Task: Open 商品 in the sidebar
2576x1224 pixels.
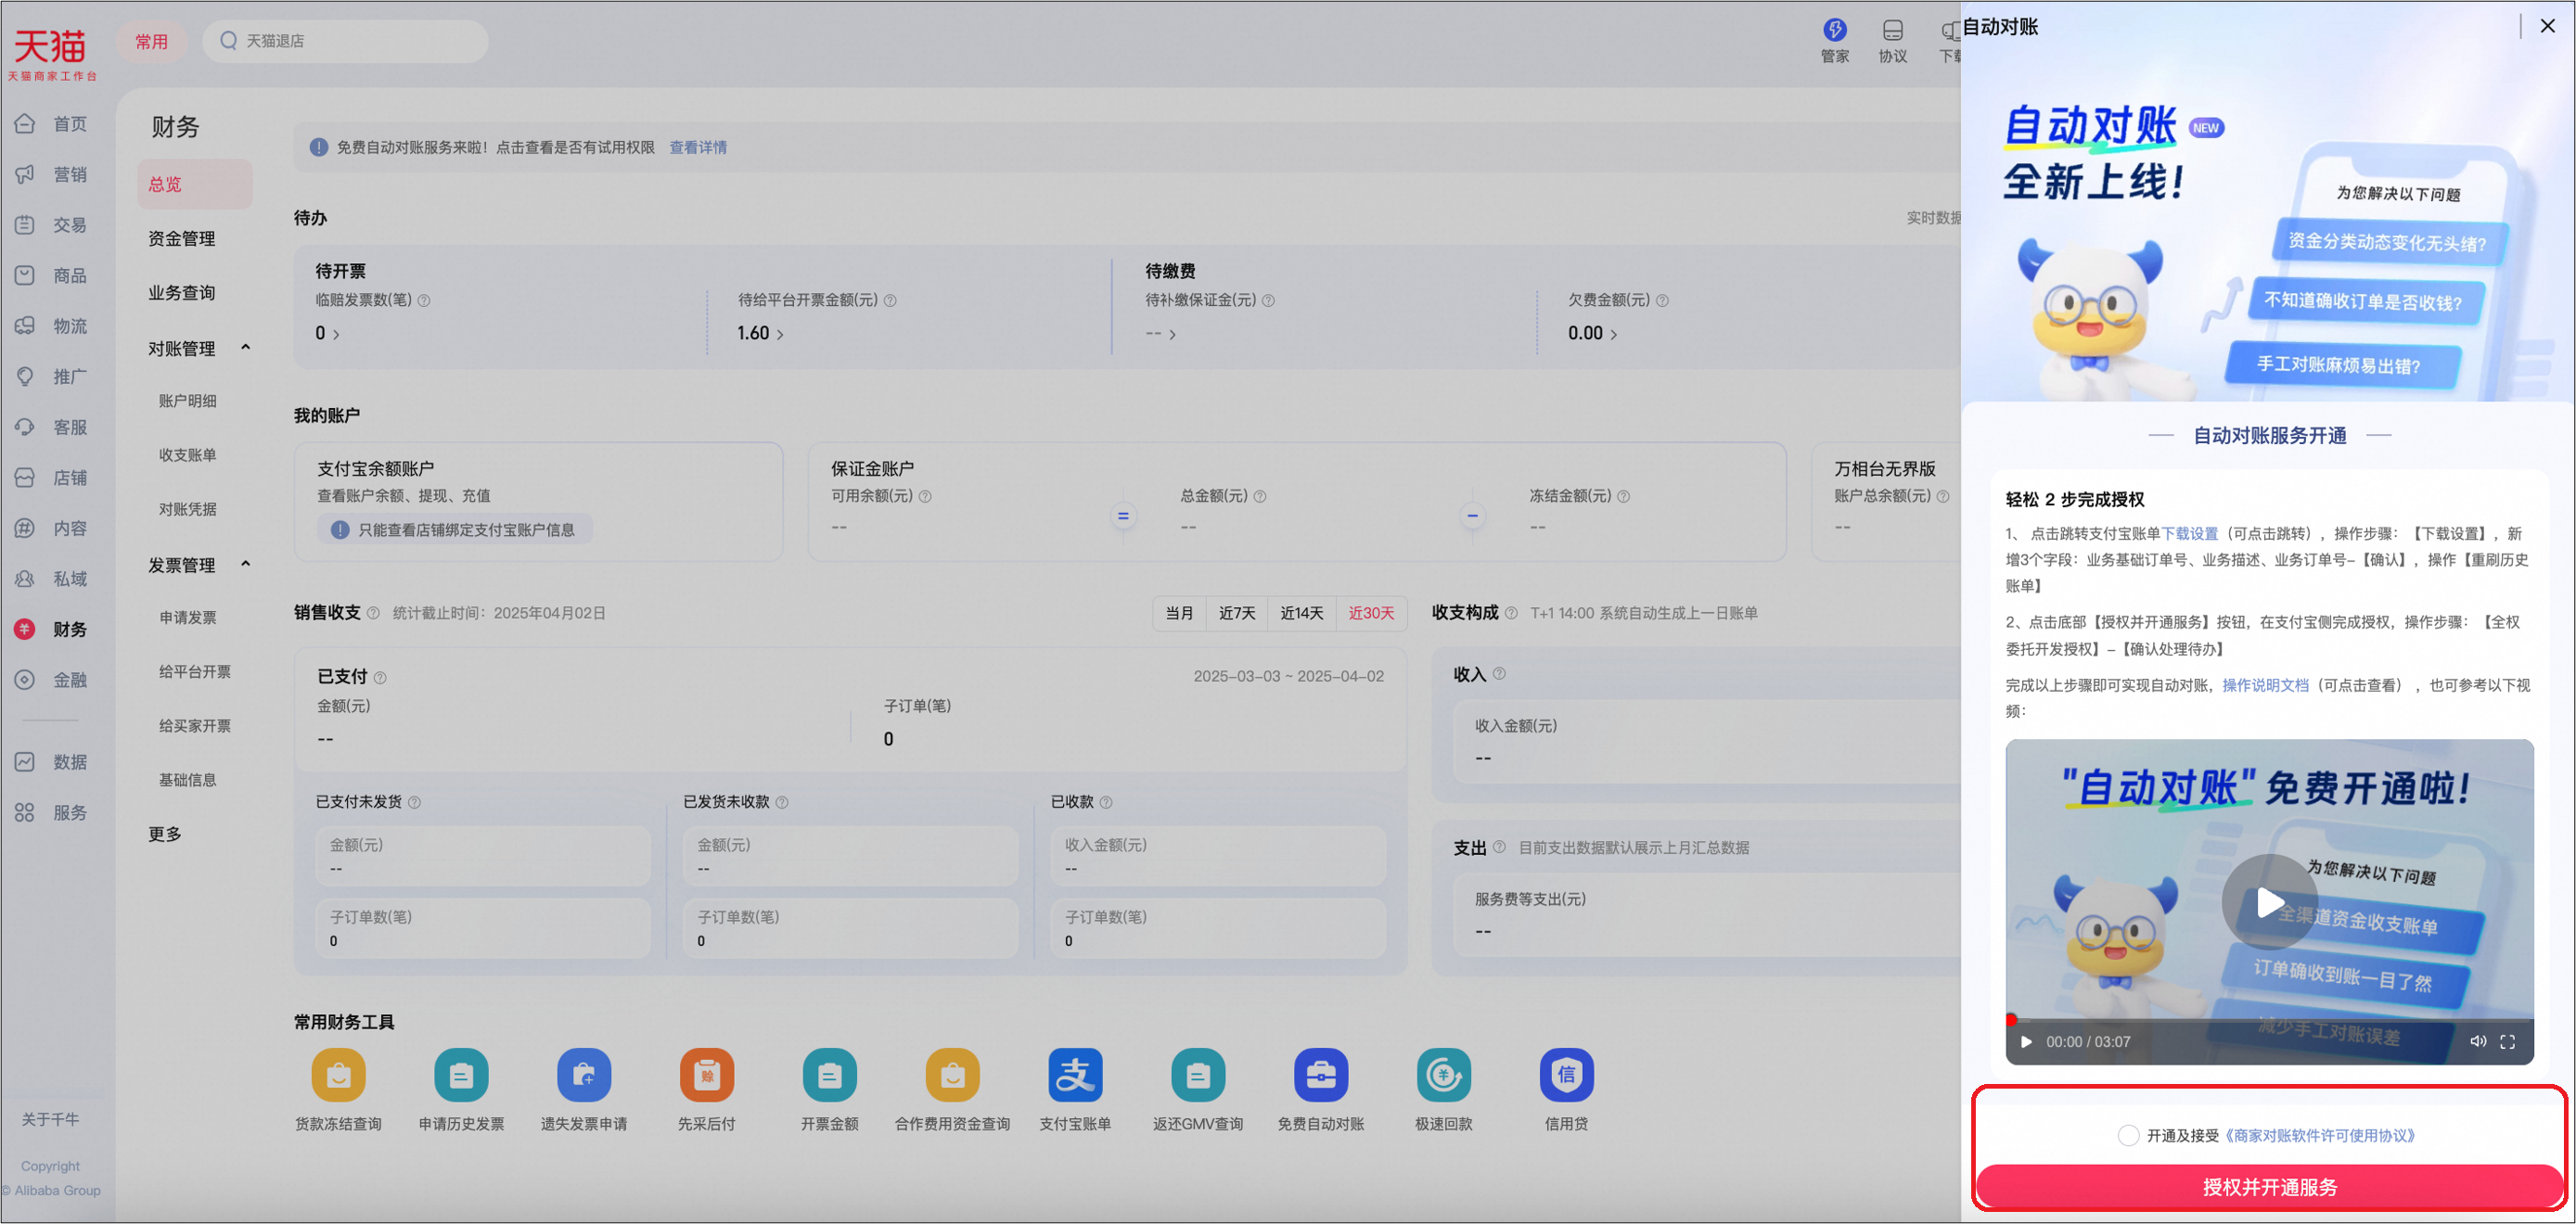Action: point(51,275)
